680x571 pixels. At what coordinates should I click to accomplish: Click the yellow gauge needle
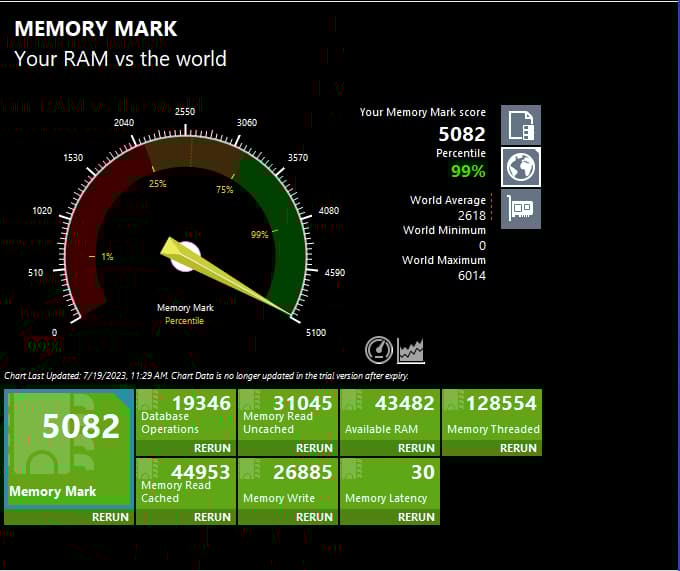click(226, 276)
